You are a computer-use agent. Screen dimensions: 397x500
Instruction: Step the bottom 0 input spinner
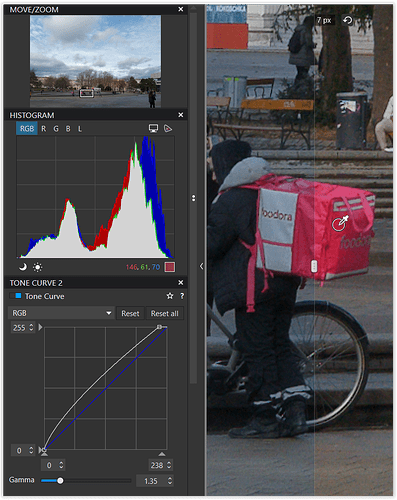pyautogui.click(x=61, y=465)
